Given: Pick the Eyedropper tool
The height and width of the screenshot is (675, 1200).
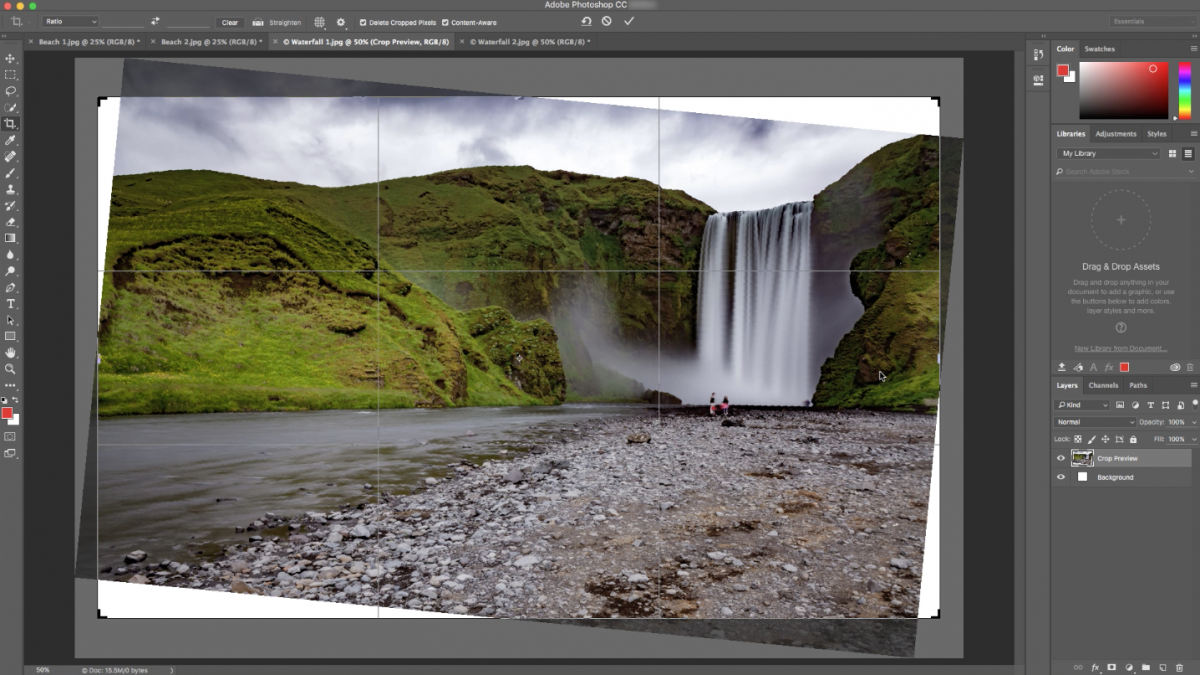Looking at the screenshot, I should pos(10,141).
